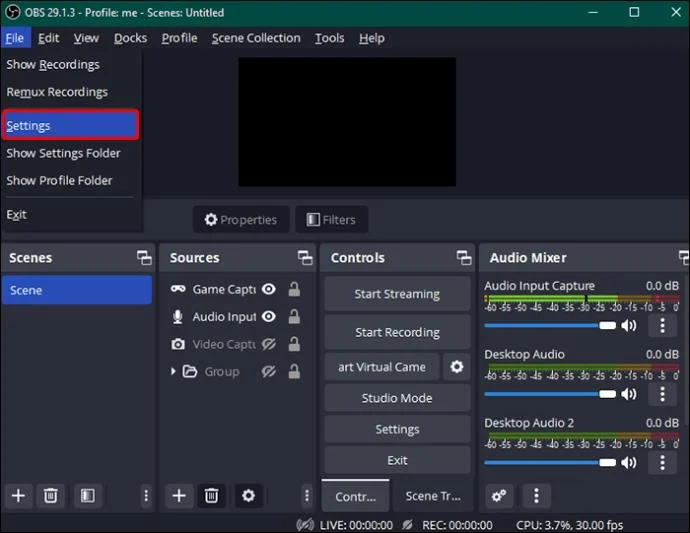Image resolution: width=690 pixels, height=533 pixels.
Task: Open Desktop Audio 2 options menu
Action: 662,463
